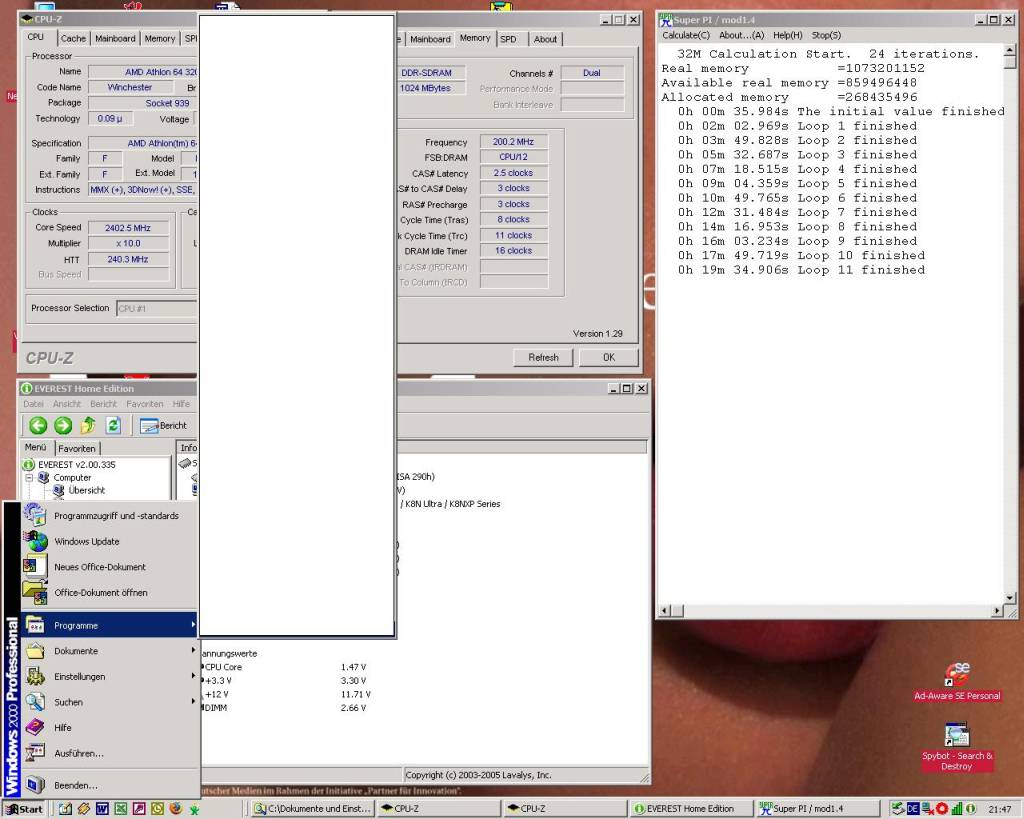
Task: Click the Windows Start button
Action: point(25,809)
